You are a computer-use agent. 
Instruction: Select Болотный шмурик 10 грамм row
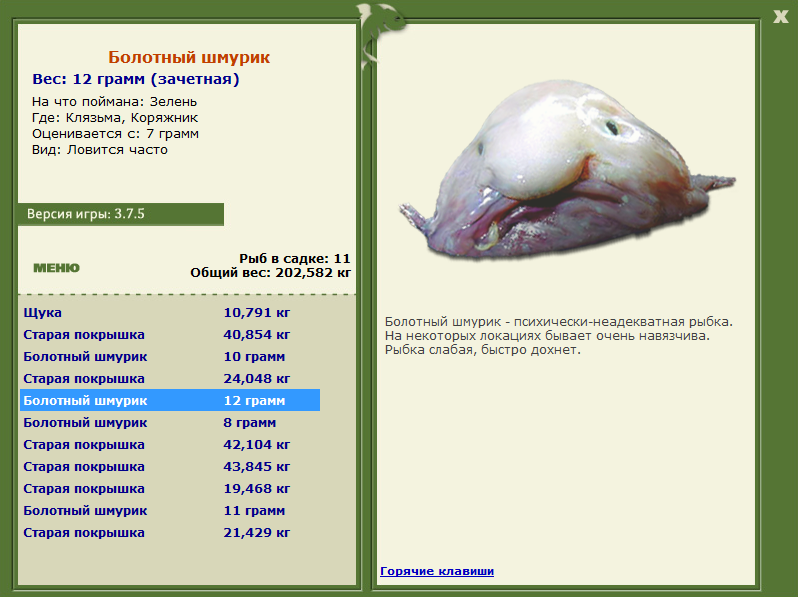tap(170, 356)
